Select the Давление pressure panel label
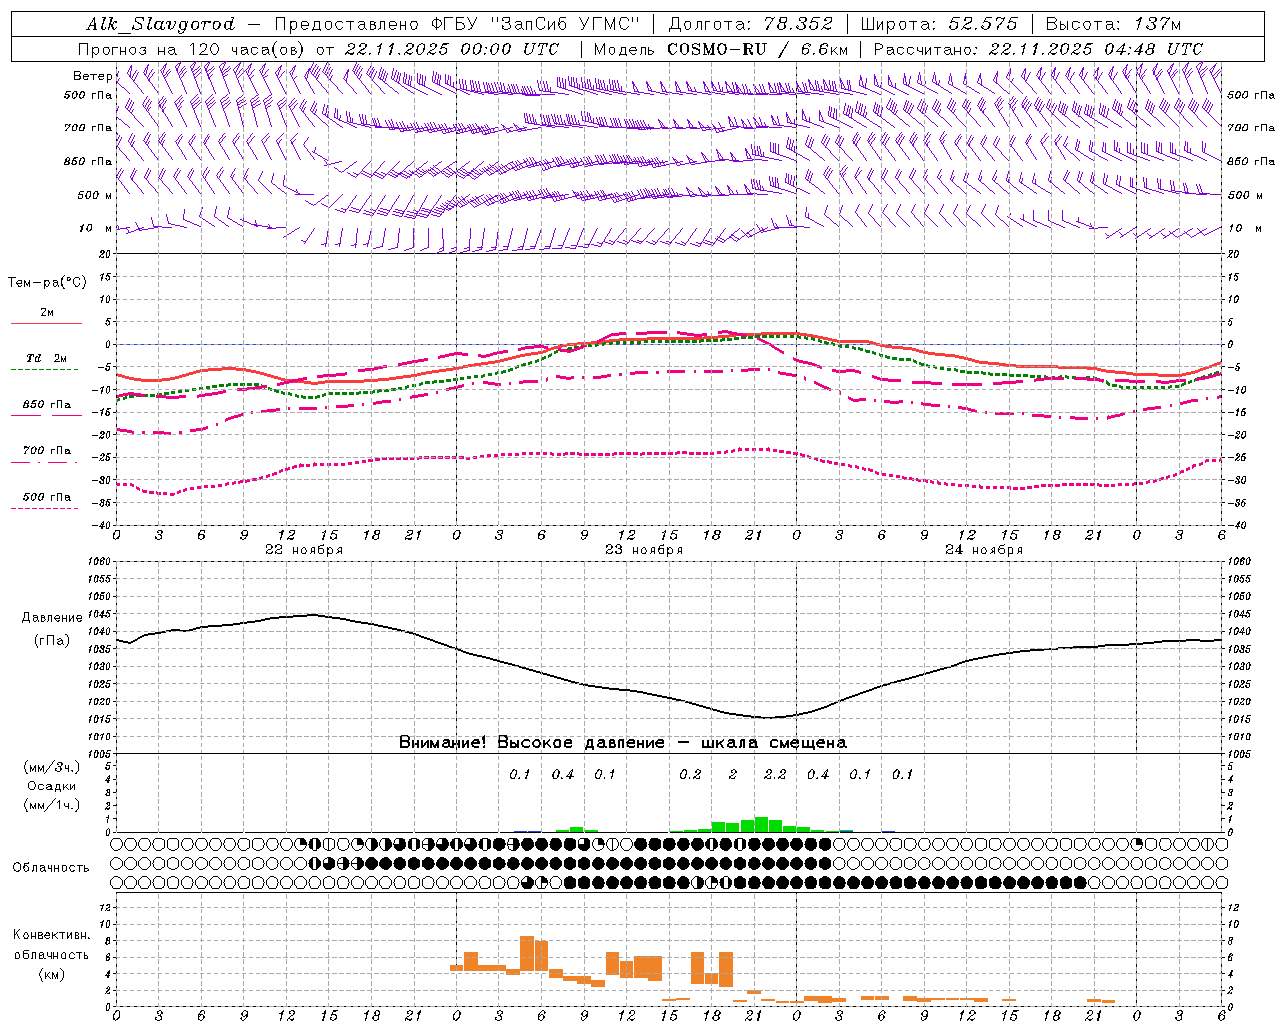1280x1024 pixels. 52,618
